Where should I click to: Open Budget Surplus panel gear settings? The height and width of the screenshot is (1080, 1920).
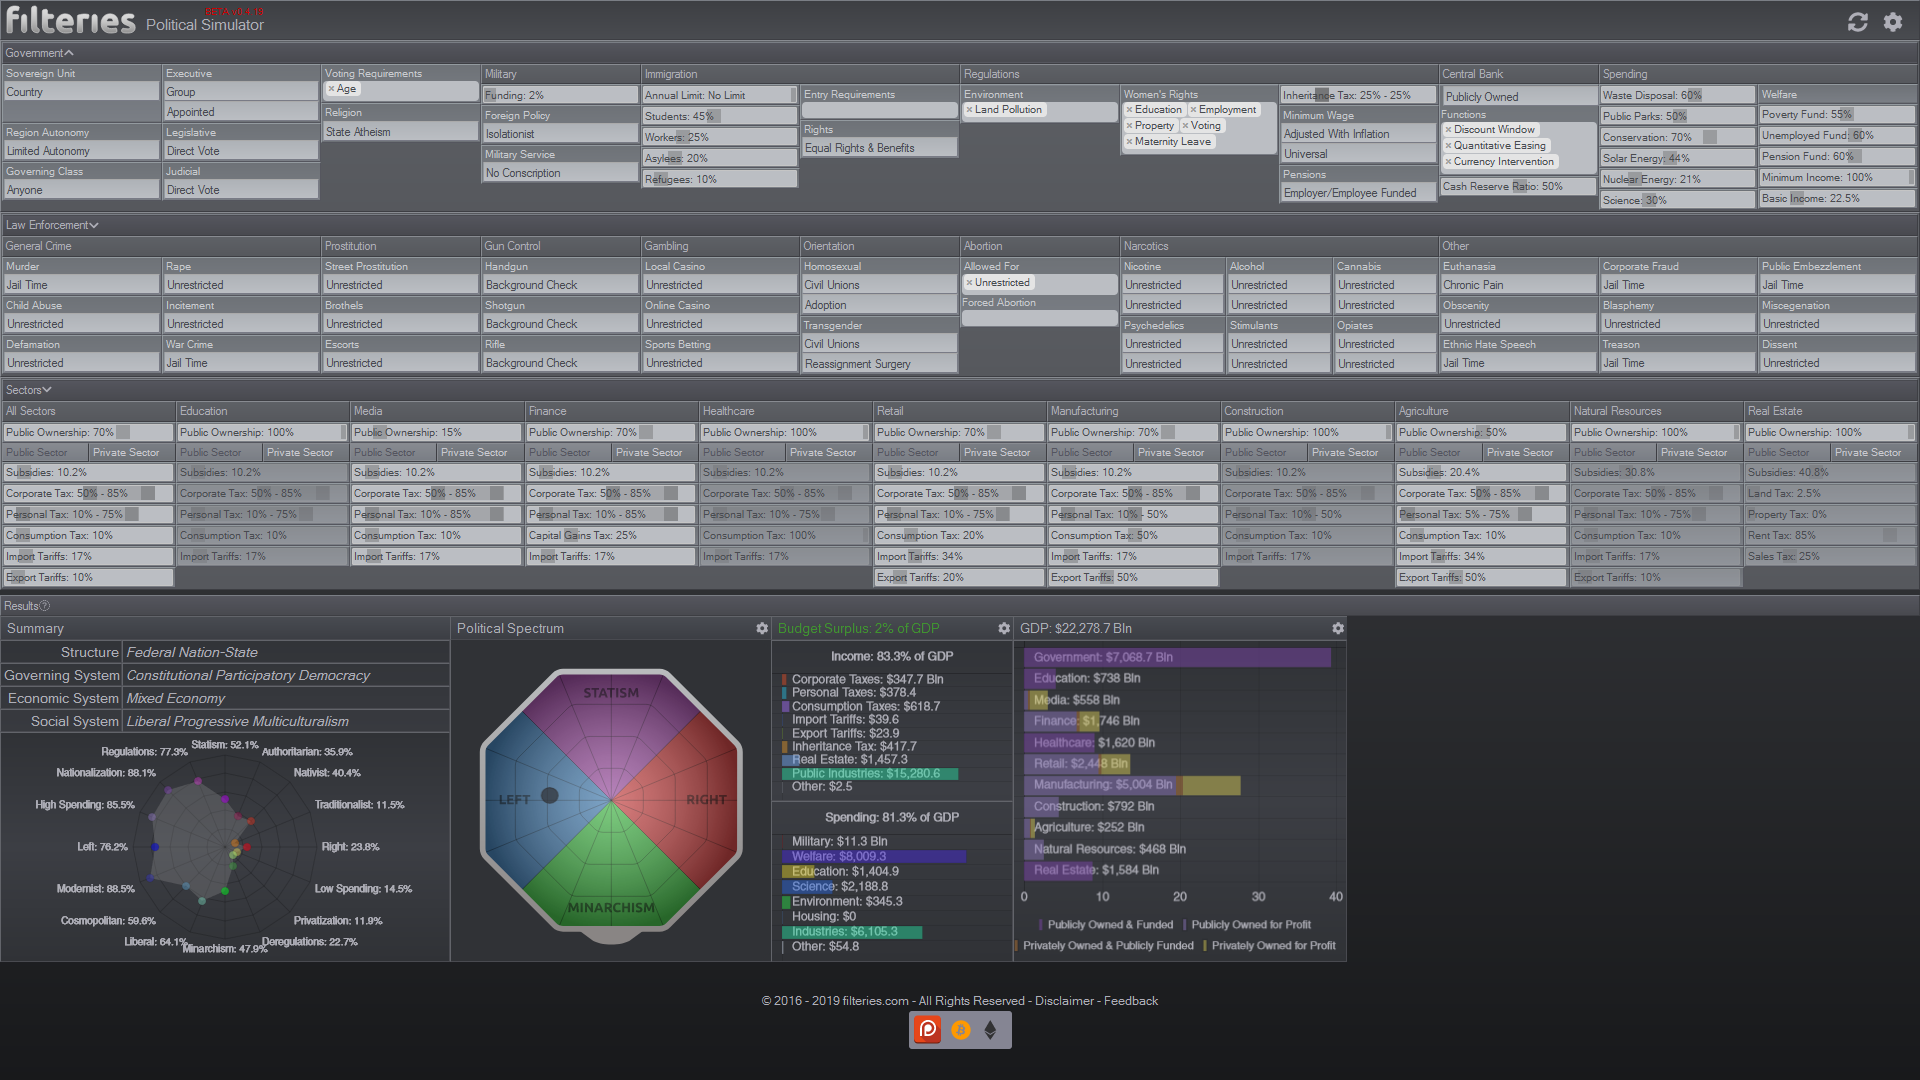(x=1004, y=628)
